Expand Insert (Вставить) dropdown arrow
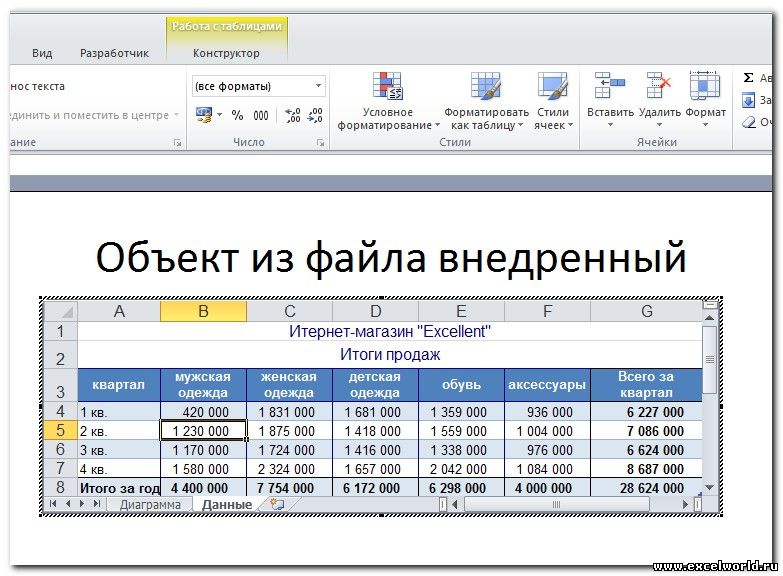Image resolution: width=783 pixels, height=576 pixels. [x=610, y=125]
